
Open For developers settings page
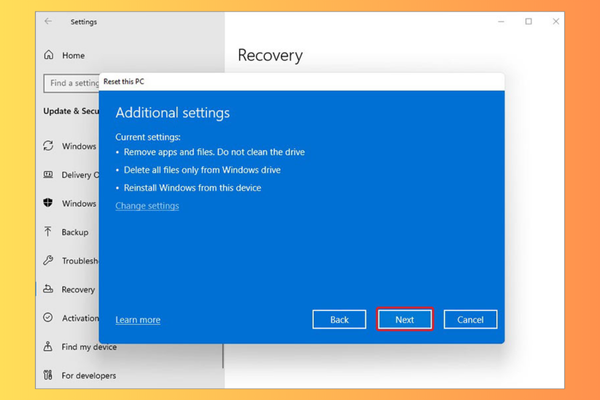89,376
